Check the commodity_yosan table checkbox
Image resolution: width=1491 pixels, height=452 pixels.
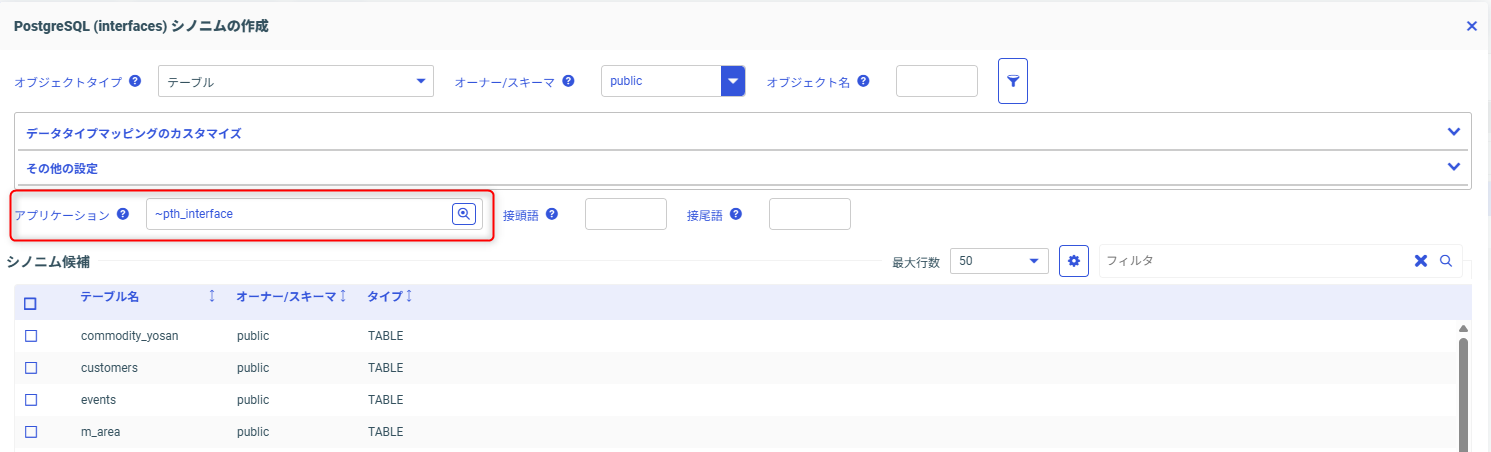31,336
